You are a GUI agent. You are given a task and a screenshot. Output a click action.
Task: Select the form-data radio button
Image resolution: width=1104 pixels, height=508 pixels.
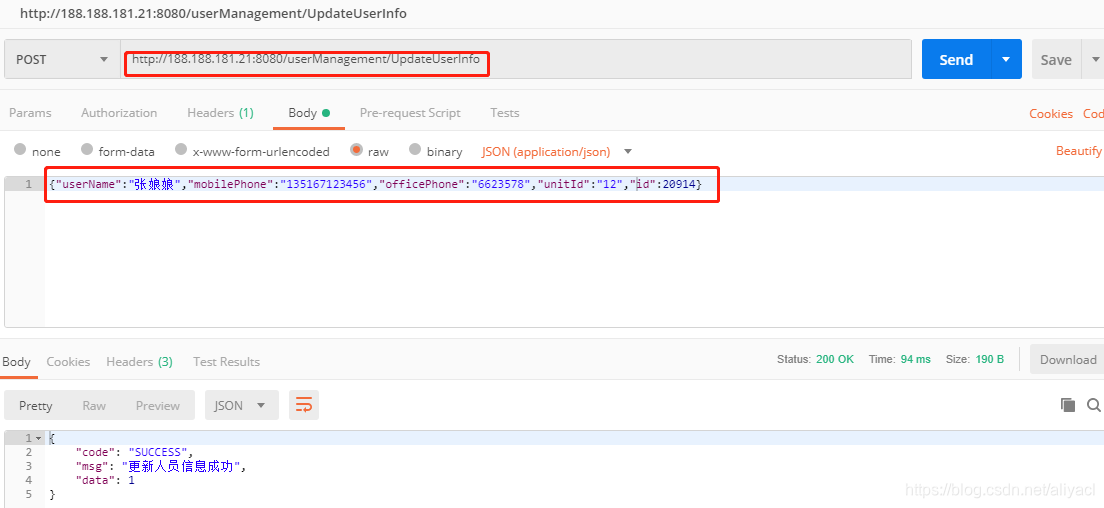pos(87,149)
